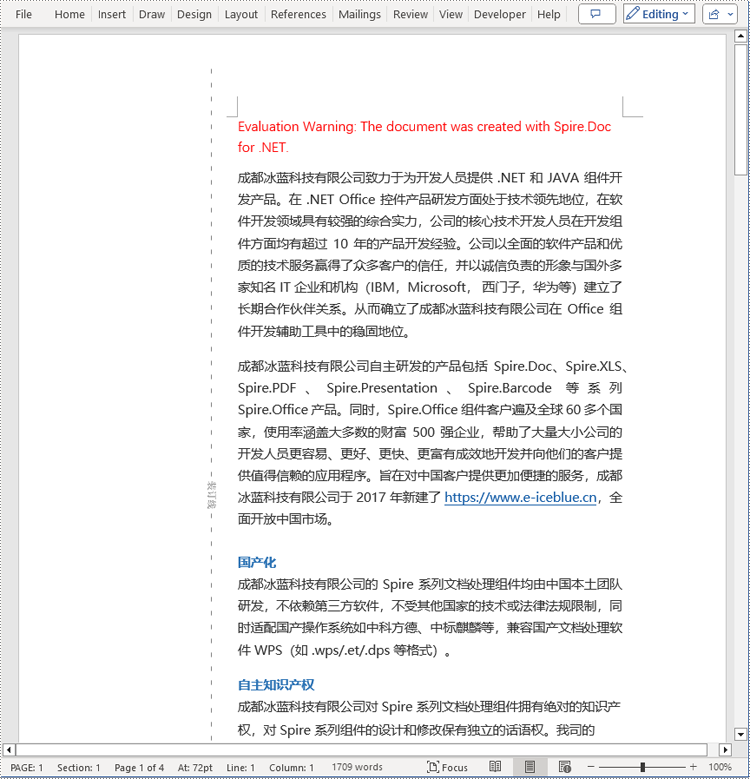Click the horizontal scrollbar track
750x779 pixels.
pyautogui.click(x=362, y=749)
